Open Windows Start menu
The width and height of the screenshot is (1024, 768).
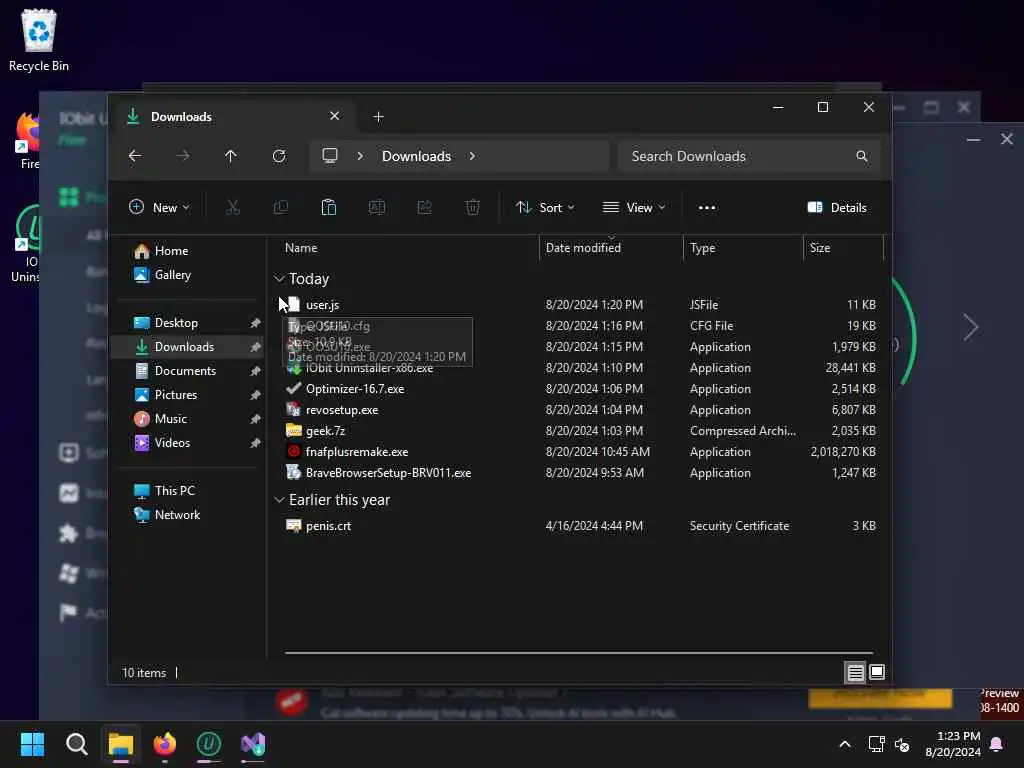[32, 744]
